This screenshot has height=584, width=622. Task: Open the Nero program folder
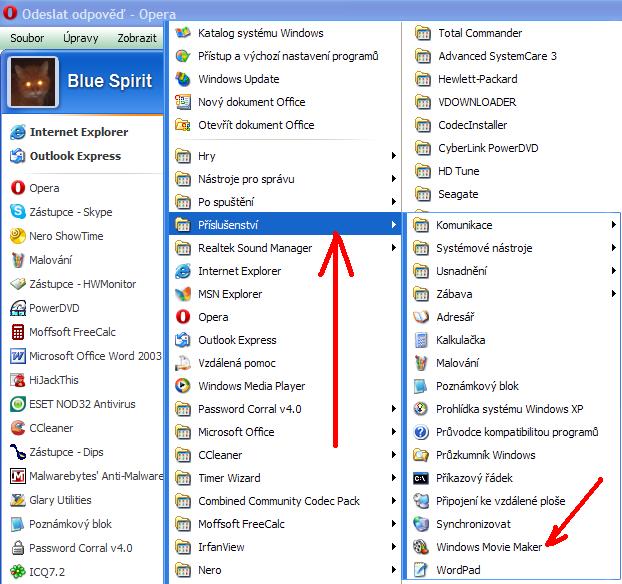click(x=285, y=570)
